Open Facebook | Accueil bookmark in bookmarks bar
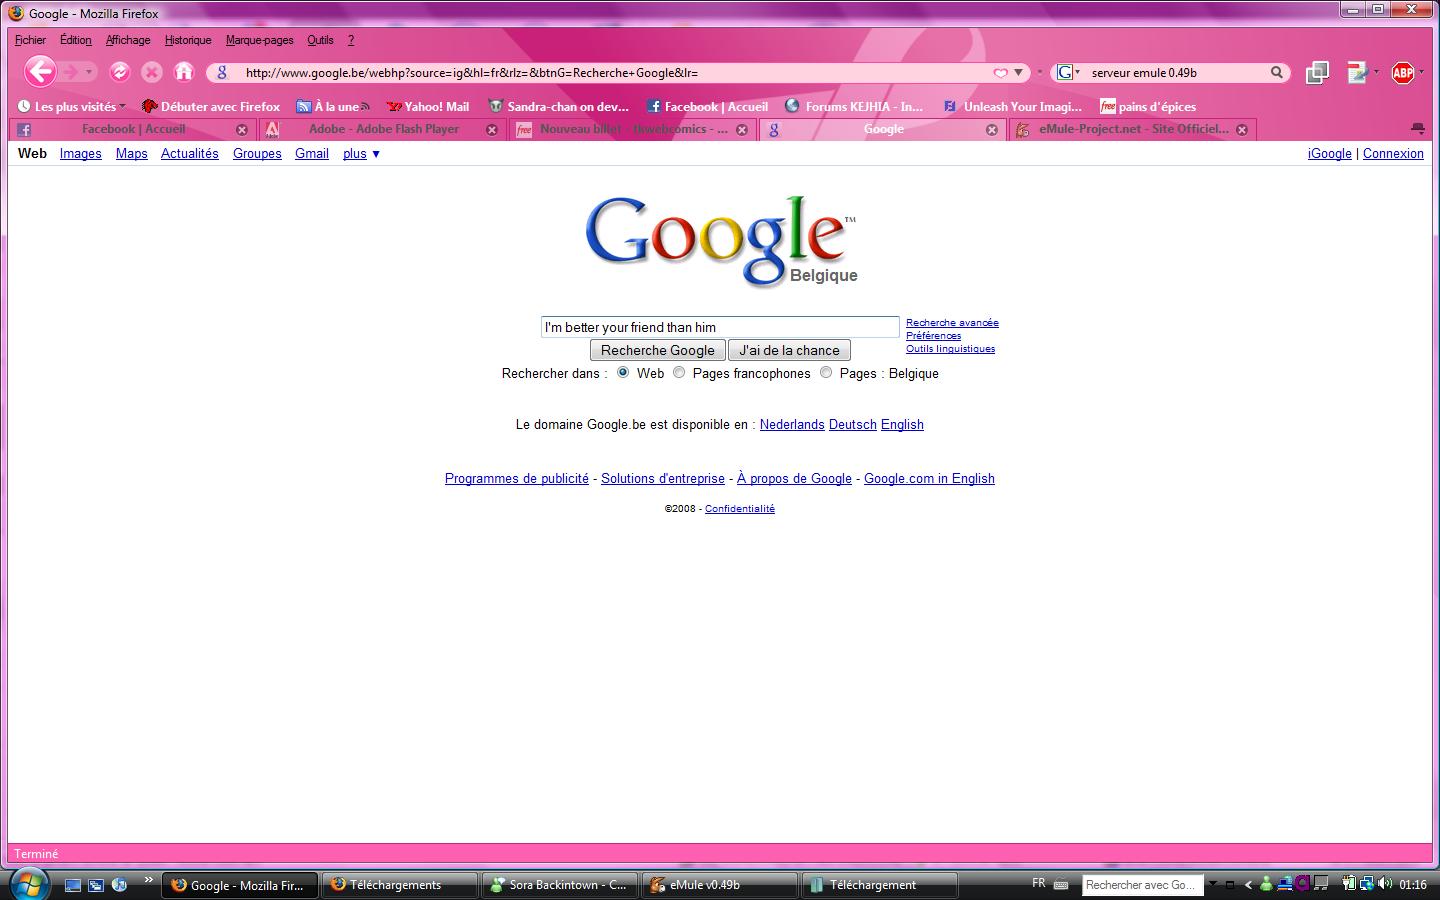Screen dimensions: 1440x900 point(707,106)
